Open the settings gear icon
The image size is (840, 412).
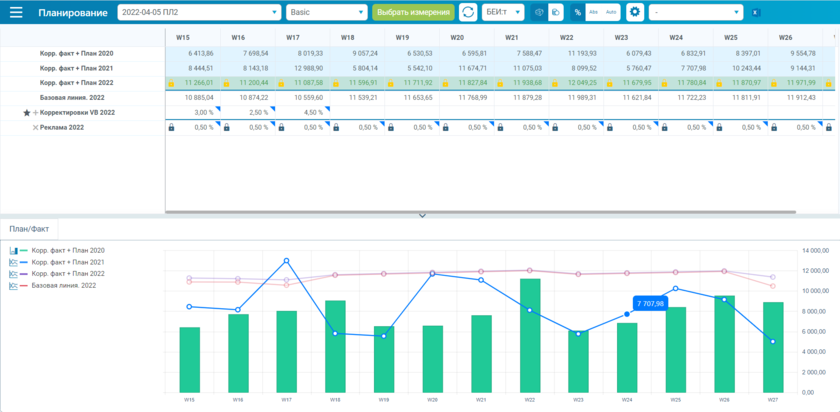pos(634,13)
